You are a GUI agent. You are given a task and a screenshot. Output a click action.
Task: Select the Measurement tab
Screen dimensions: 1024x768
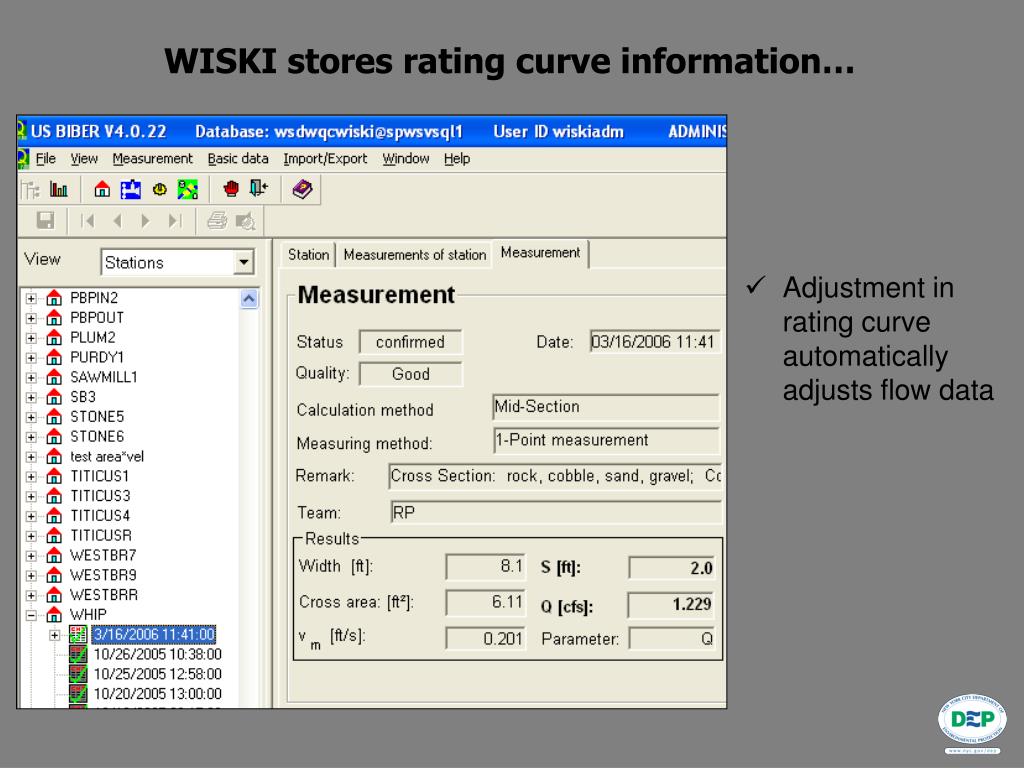coord(541,253)
